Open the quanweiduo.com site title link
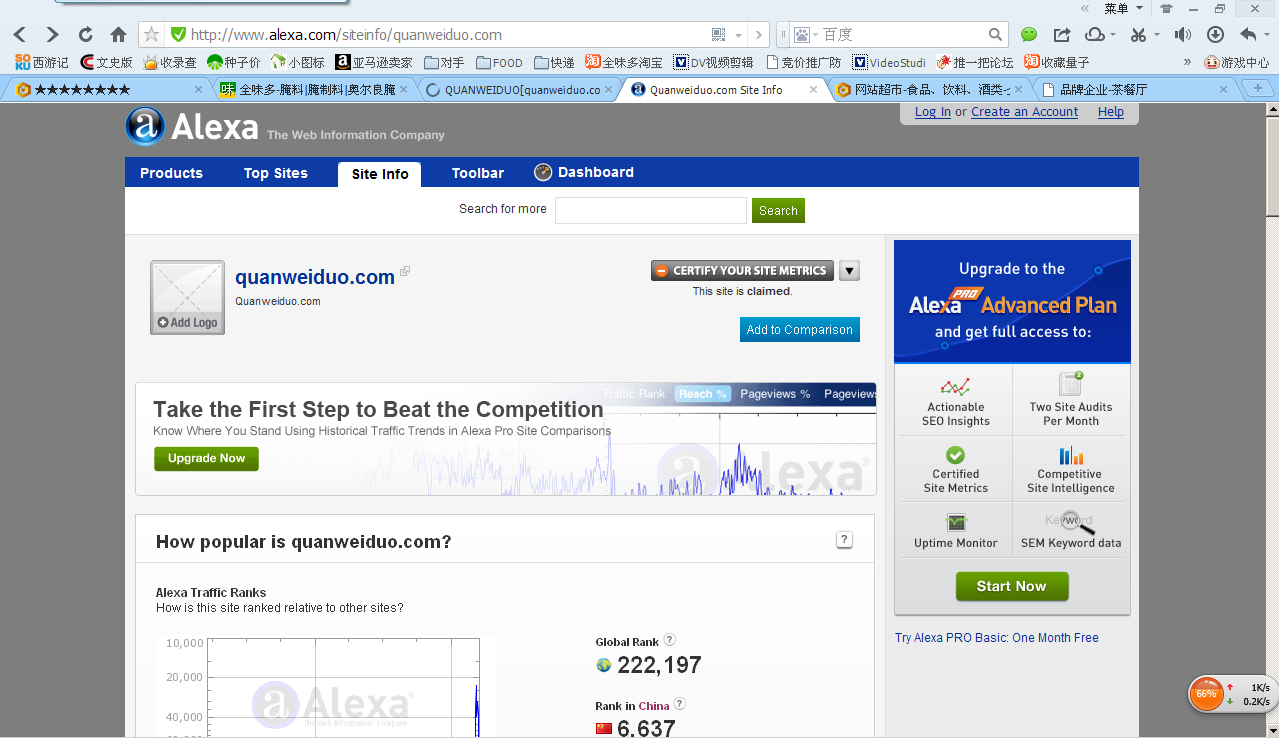Image resolution: width=1279 pixels, height=738 pixels. 315,277
